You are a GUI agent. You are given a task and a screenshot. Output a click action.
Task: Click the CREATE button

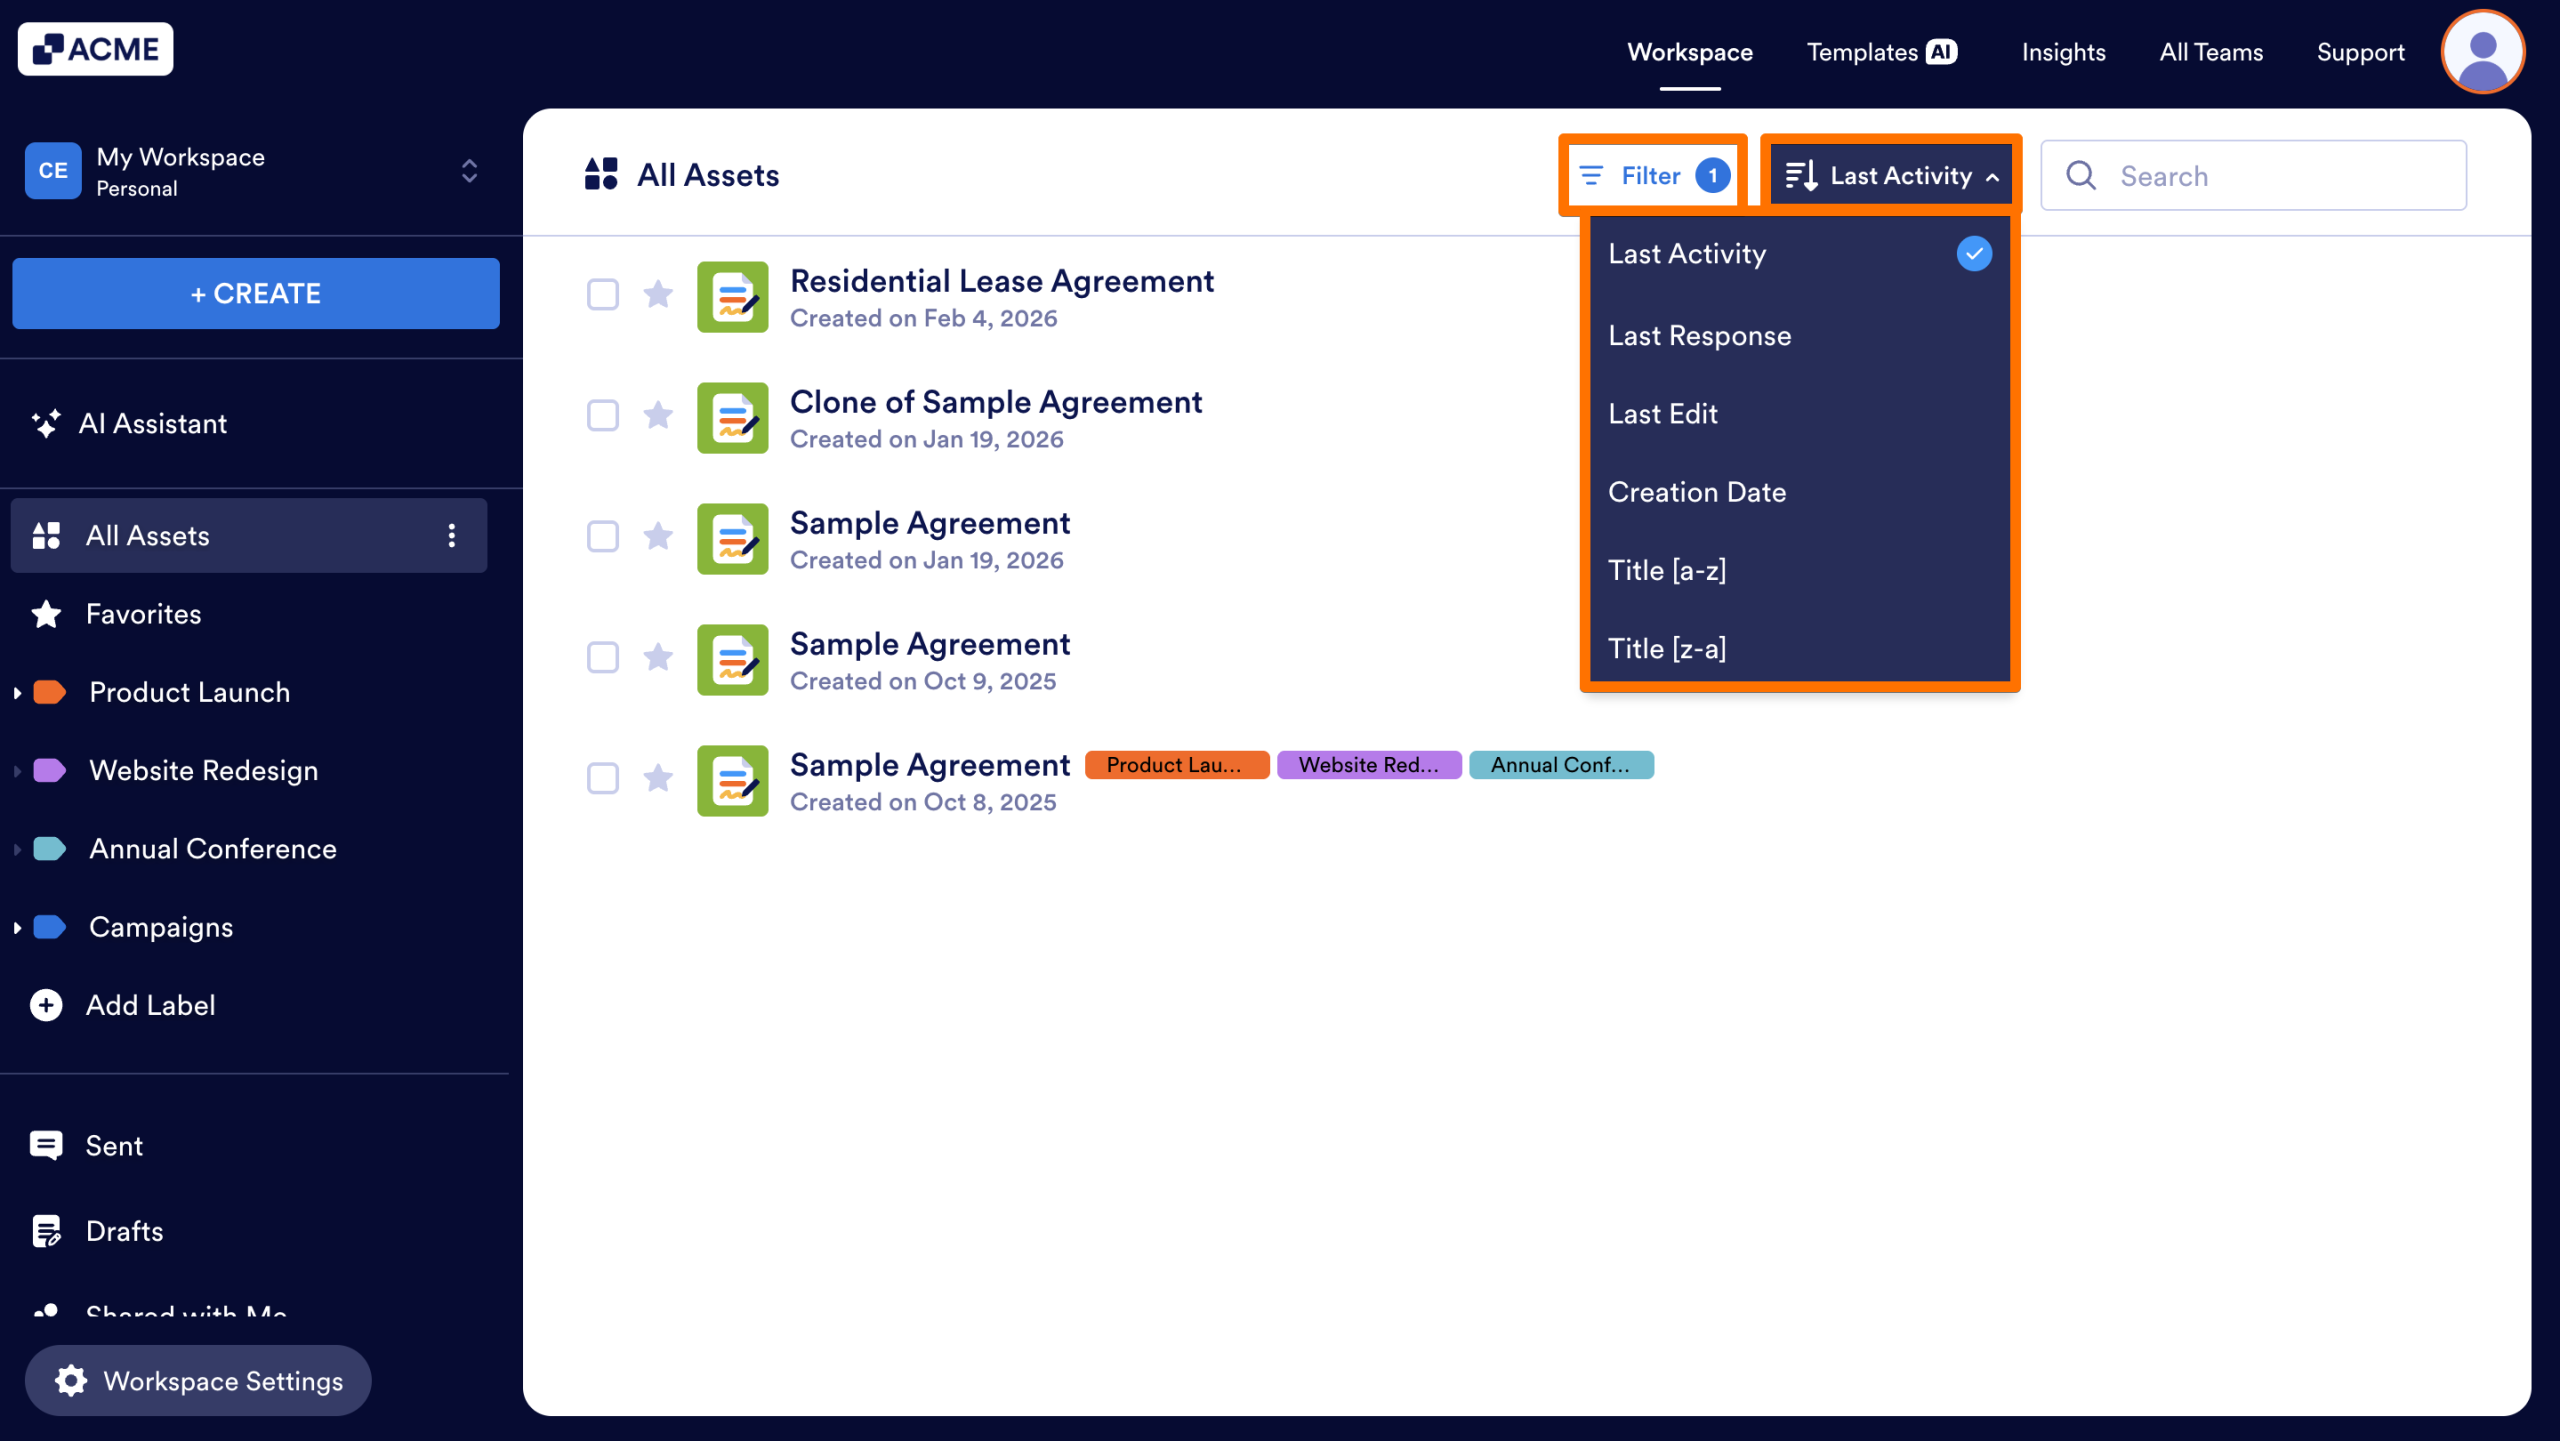tap(255, 293)
